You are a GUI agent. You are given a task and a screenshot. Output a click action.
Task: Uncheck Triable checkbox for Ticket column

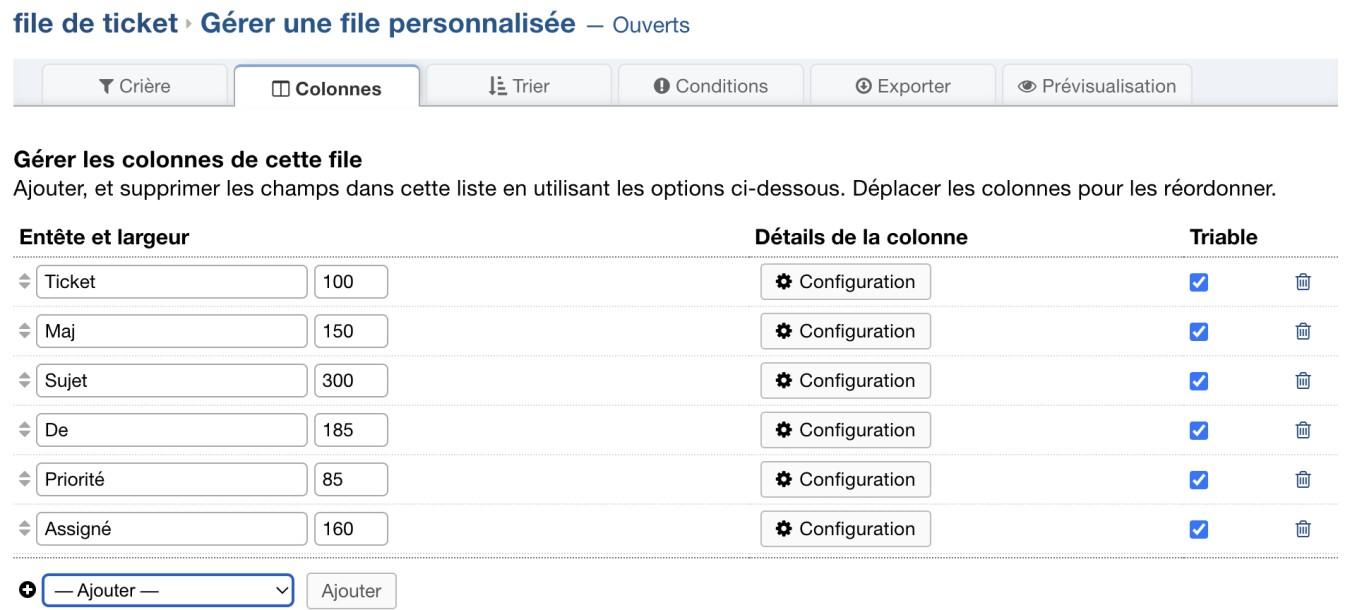tap(1199, 282)
